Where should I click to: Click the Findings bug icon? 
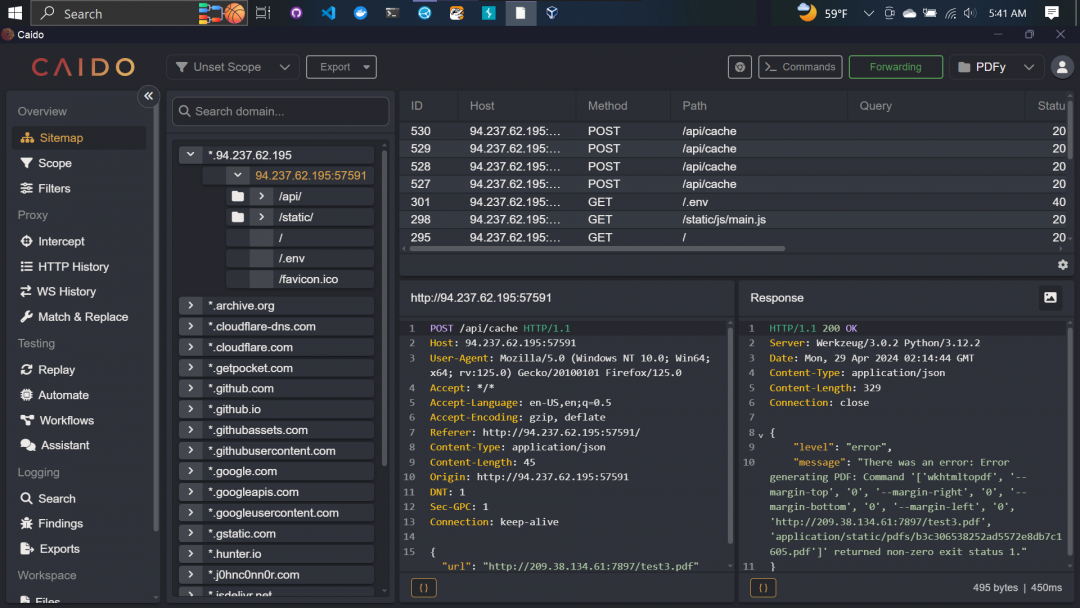[x=26, y=523]
